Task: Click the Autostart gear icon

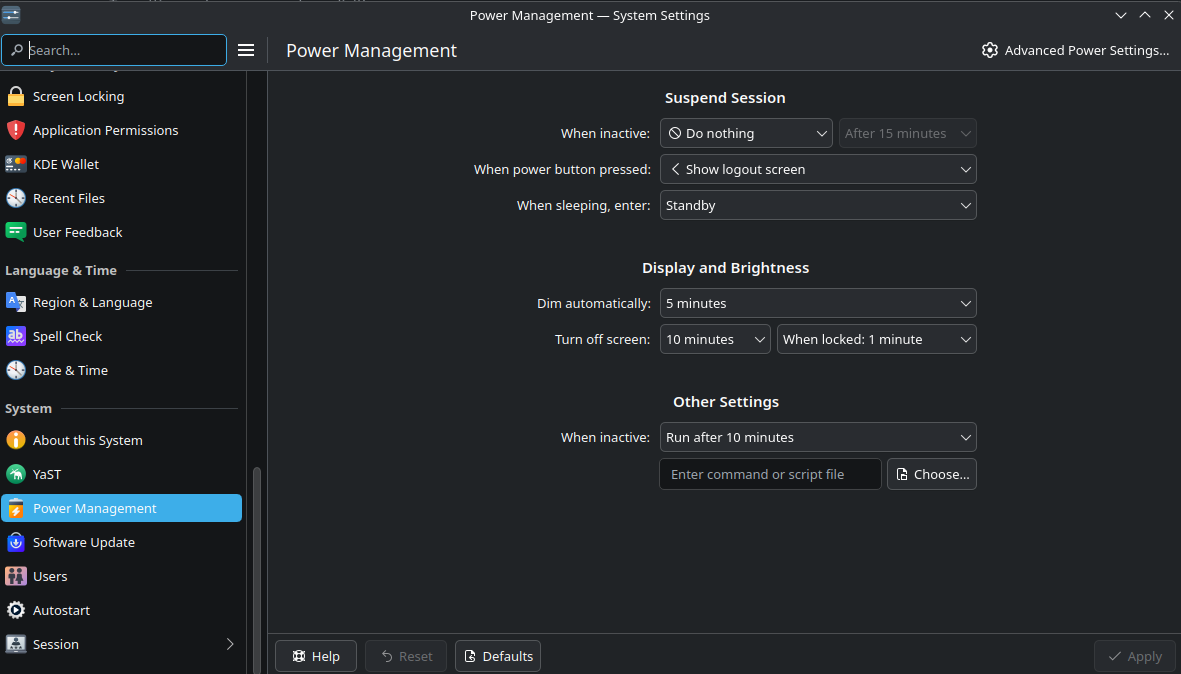Action: [16, 611]
